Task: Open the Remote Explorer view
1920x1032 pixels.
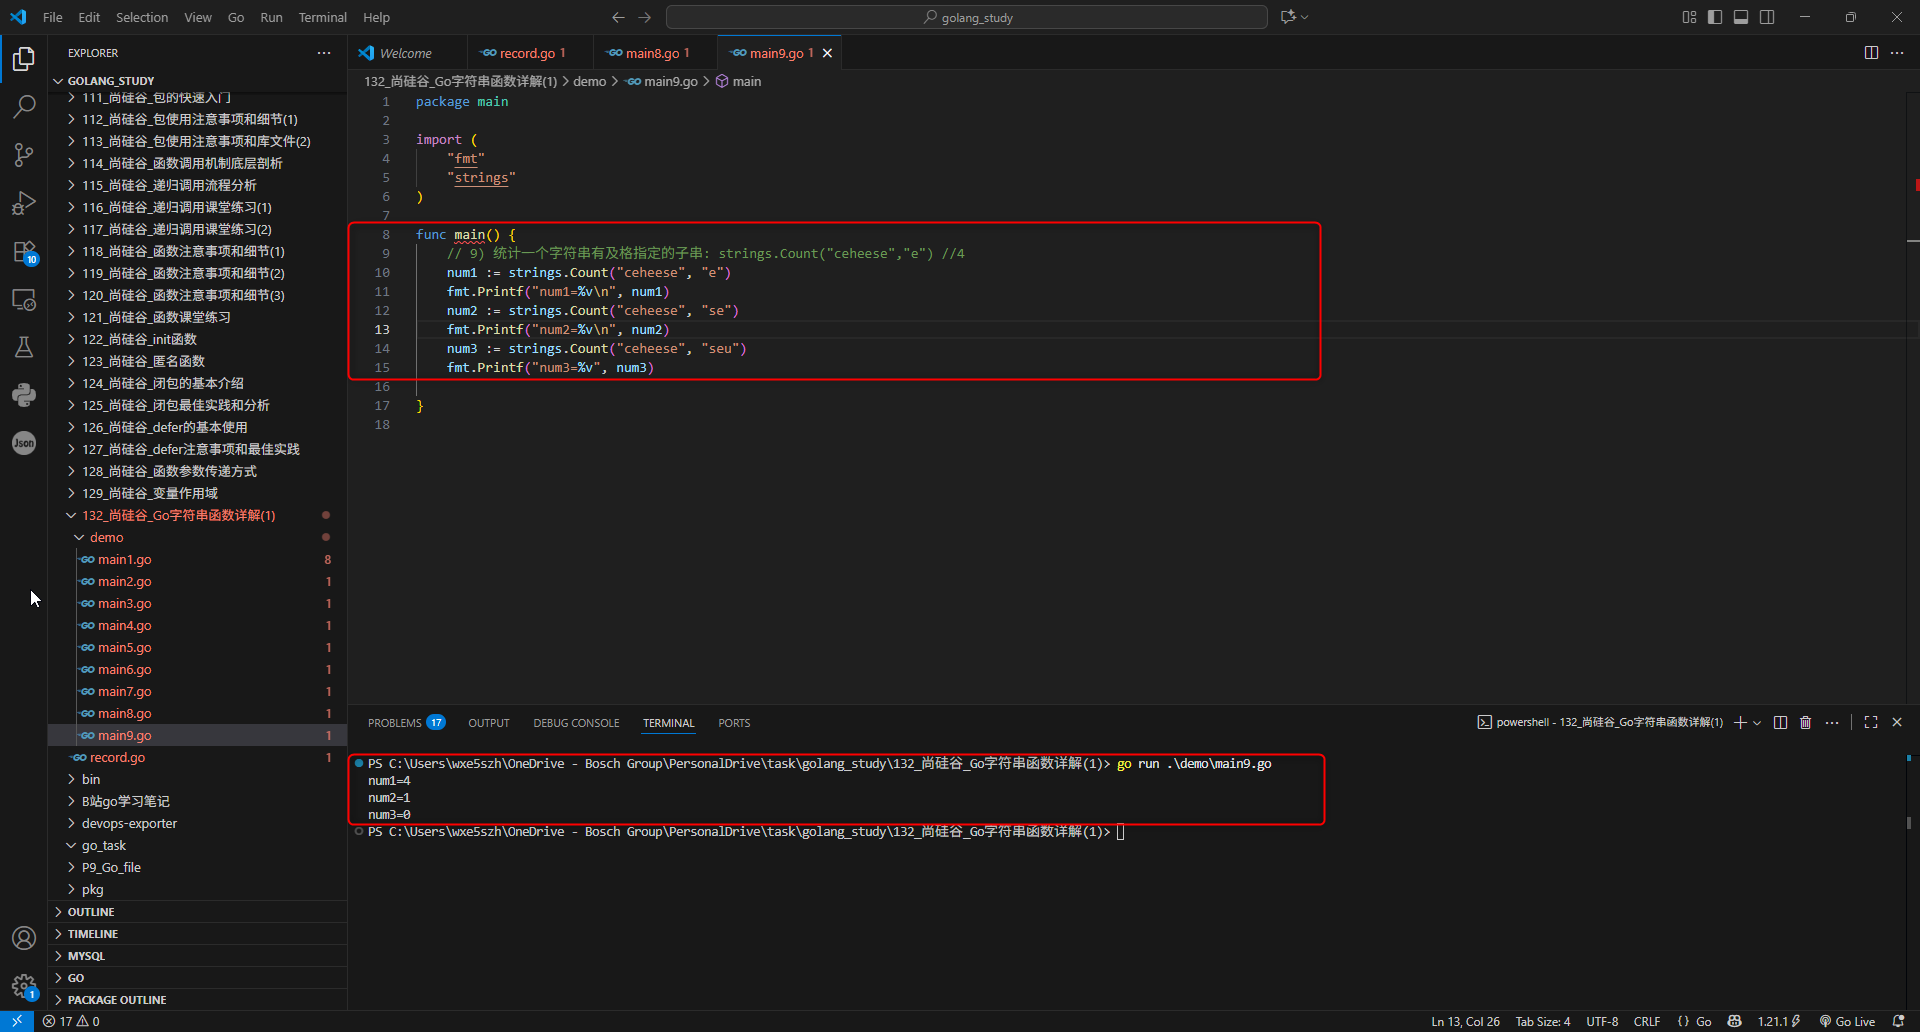Action: 24,299
